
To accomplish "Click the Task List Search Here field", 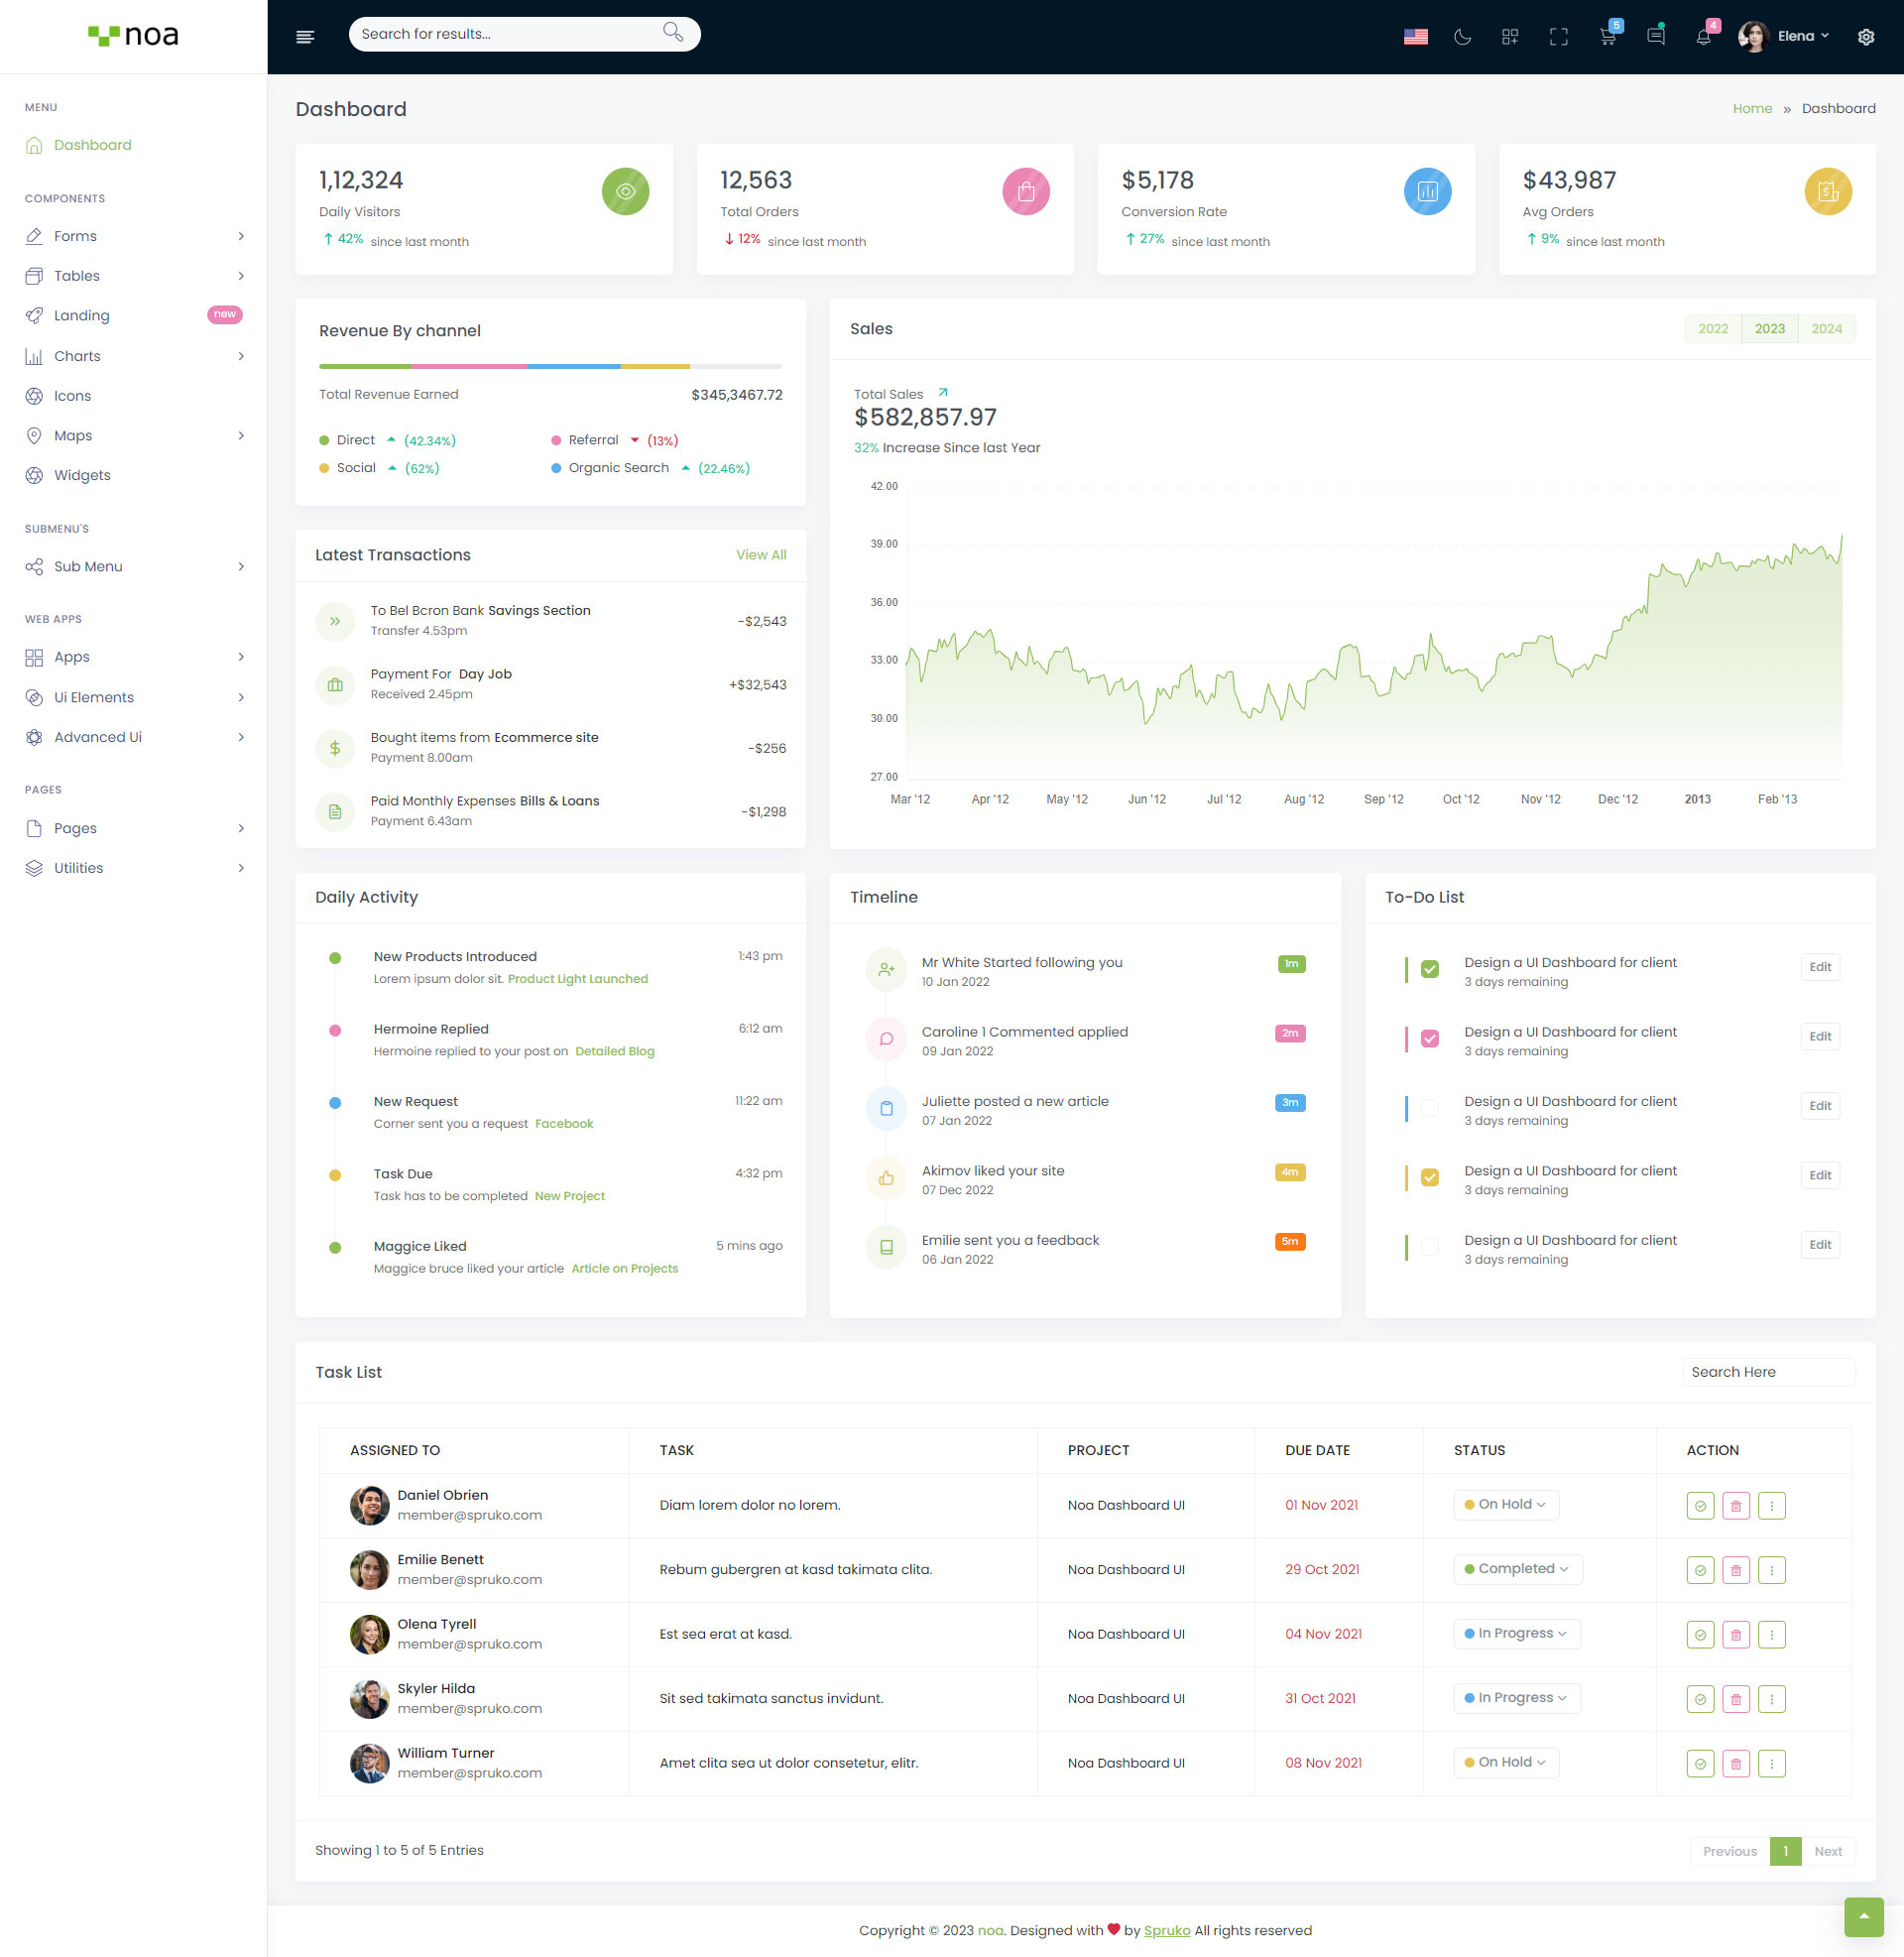I will point(1767,1372).
